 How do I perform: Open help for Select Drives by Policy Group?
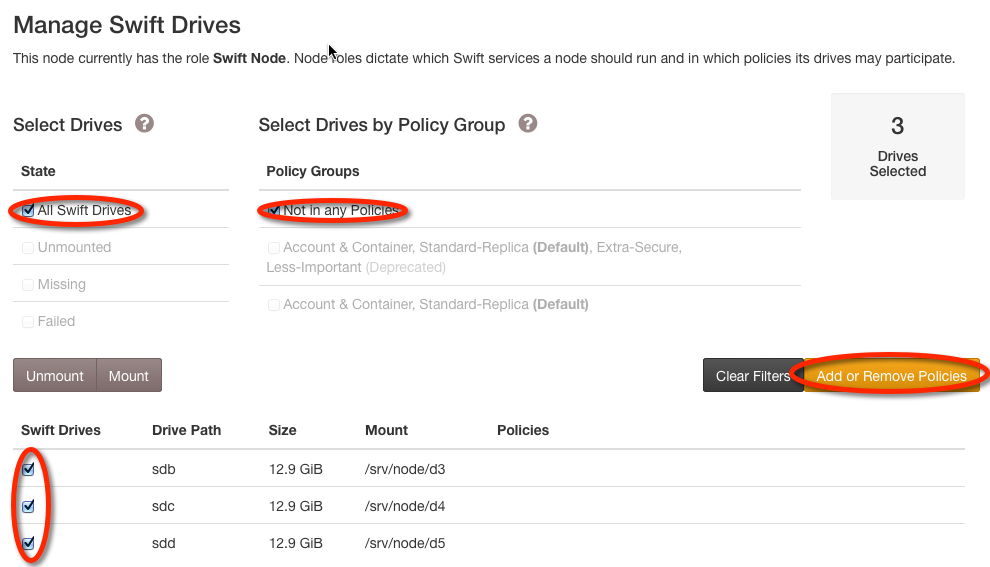528,124
